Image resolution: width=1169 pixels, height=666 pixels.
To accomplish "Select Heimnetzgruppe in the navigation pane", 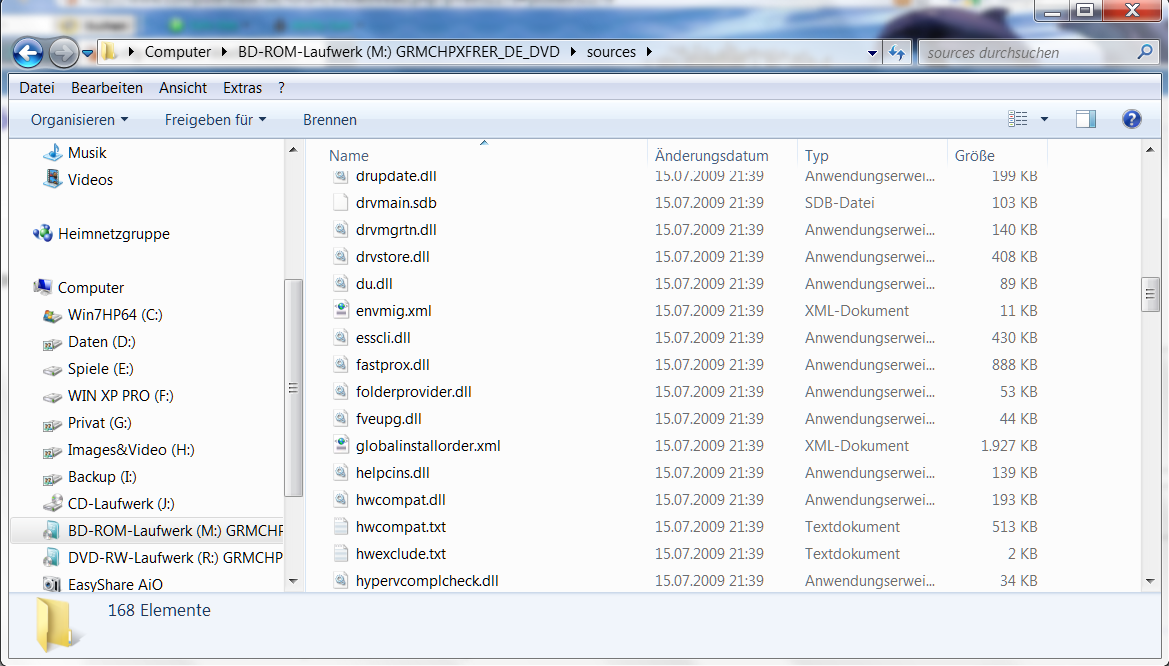I will [113, 233].
